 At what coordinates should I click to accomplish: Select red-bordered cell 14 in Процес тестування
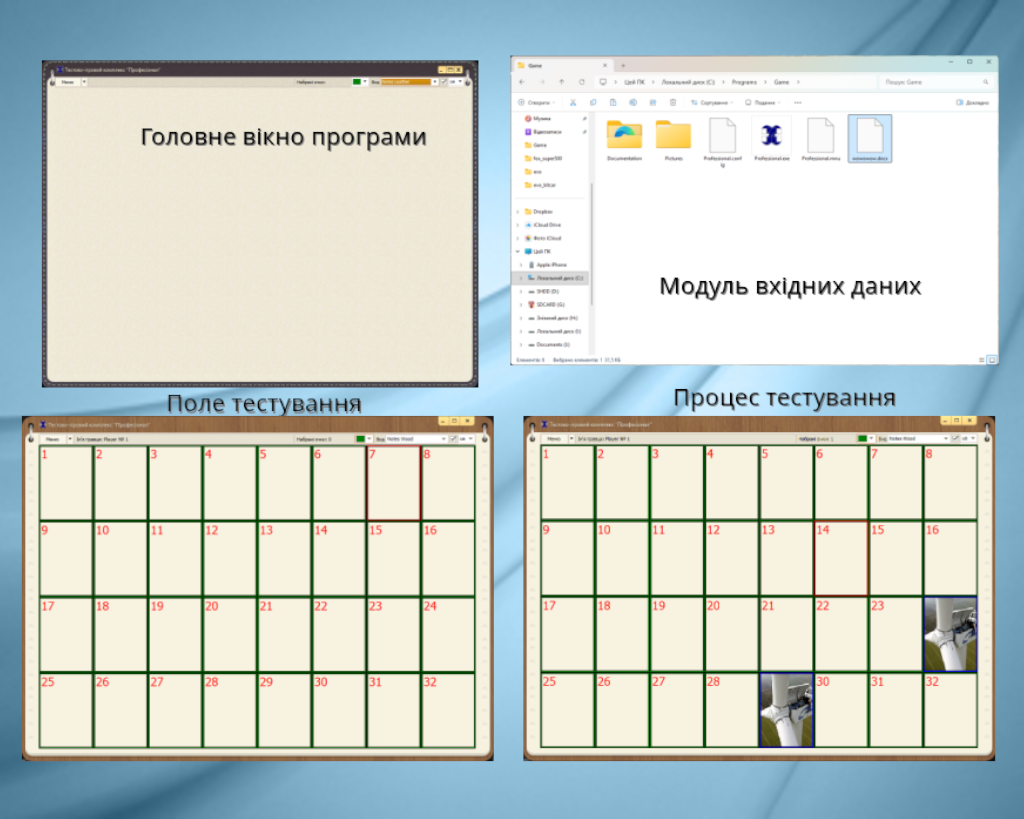pyautogui.click(x=841, y=558)
